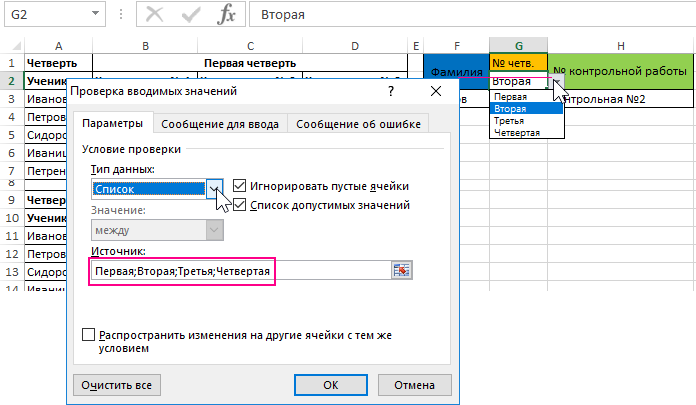Click cell G2 containing Вторая

pos(518,81)
